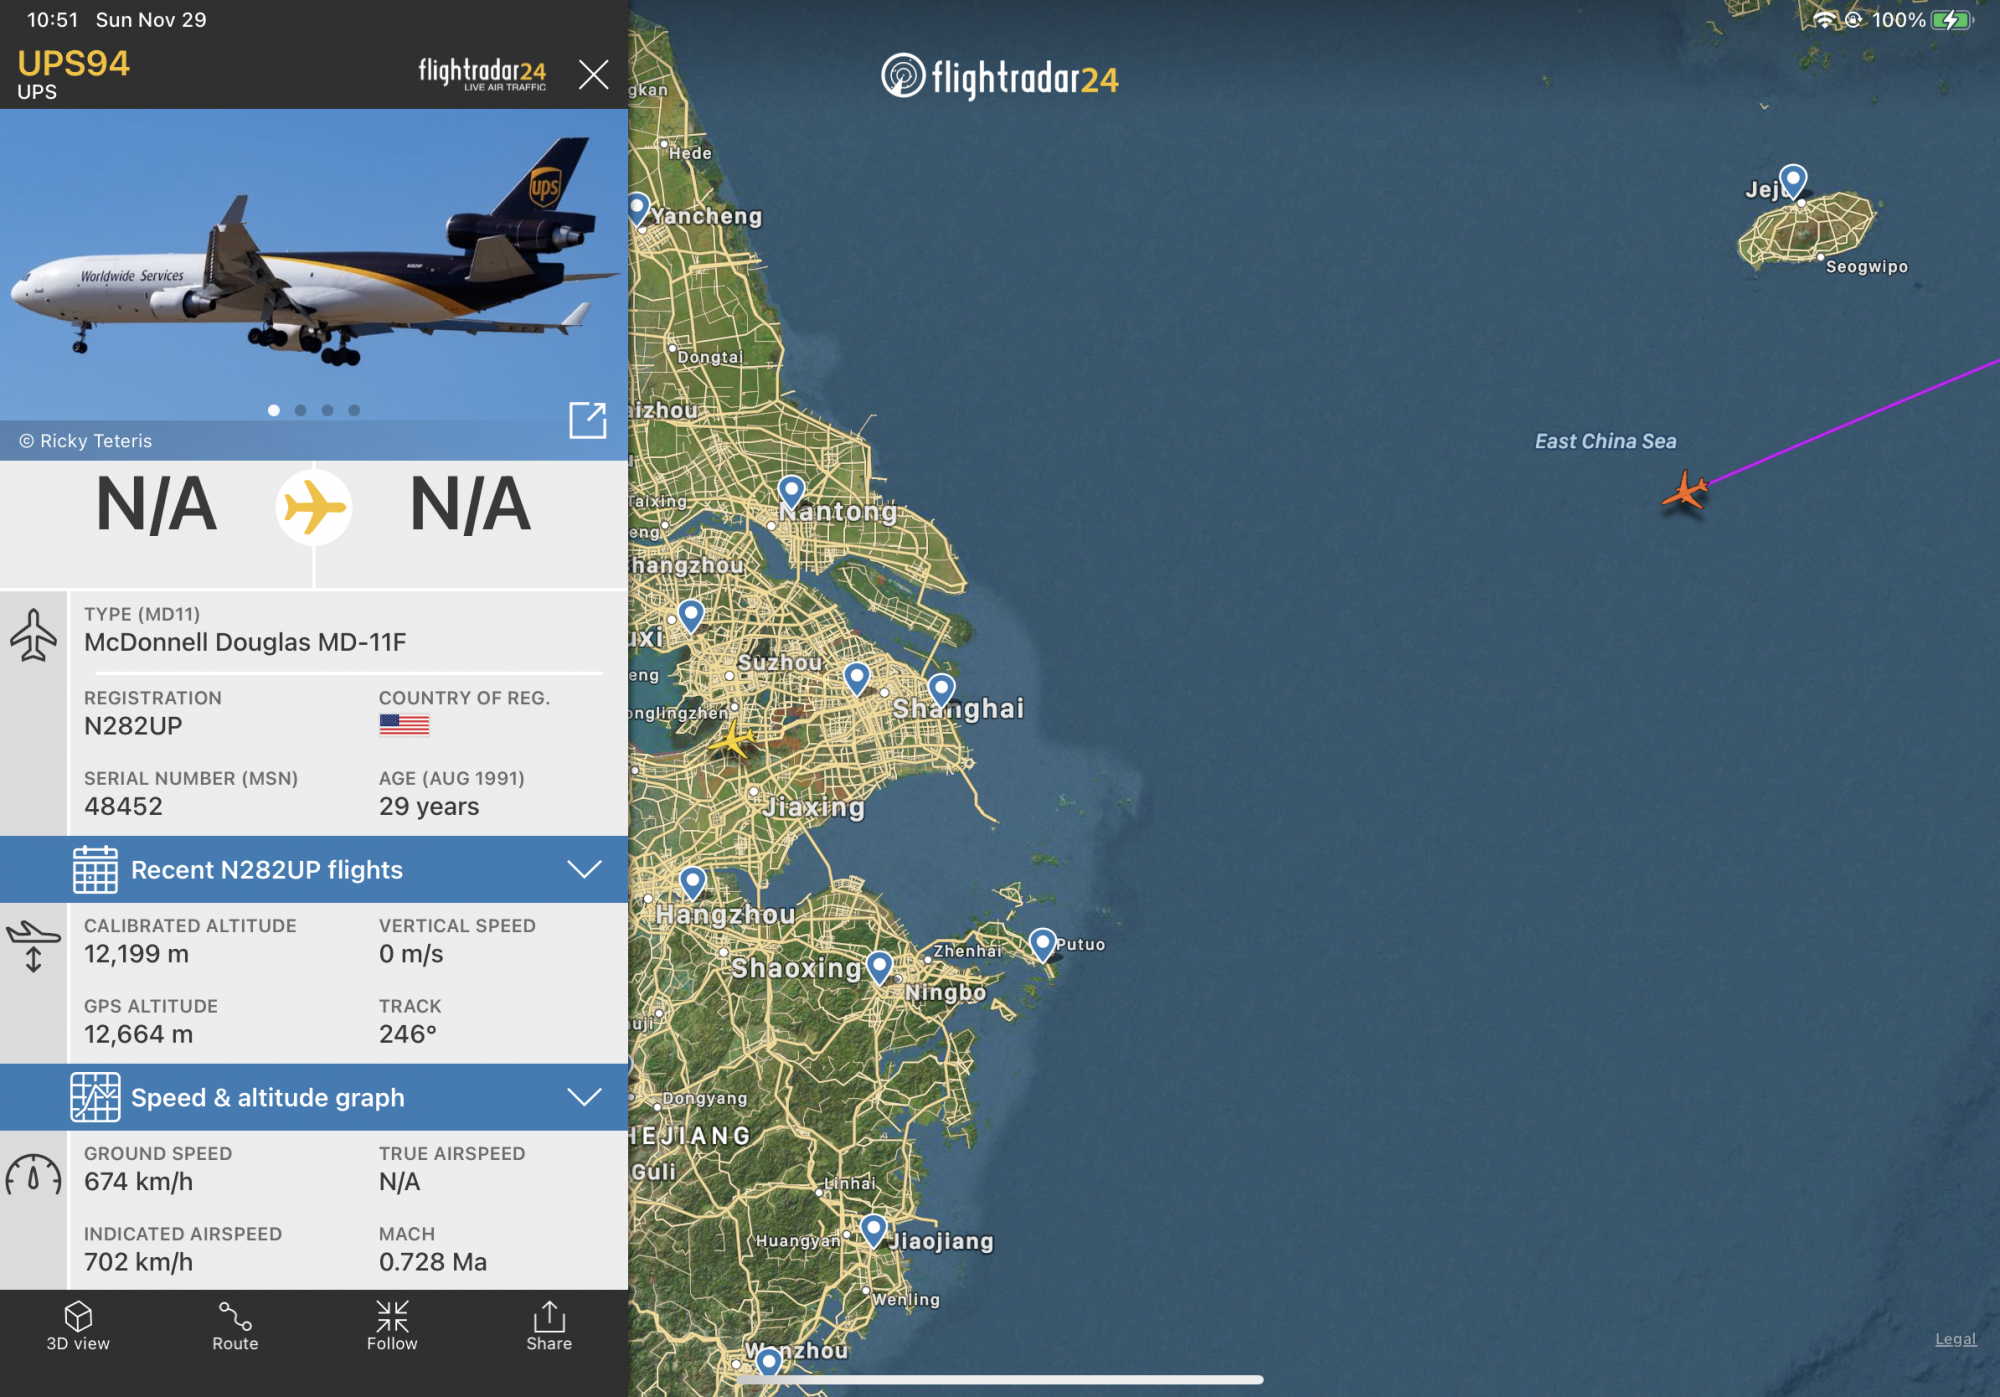
Task: Switch to third aircraft photo dot
Action: click(327, 410)
